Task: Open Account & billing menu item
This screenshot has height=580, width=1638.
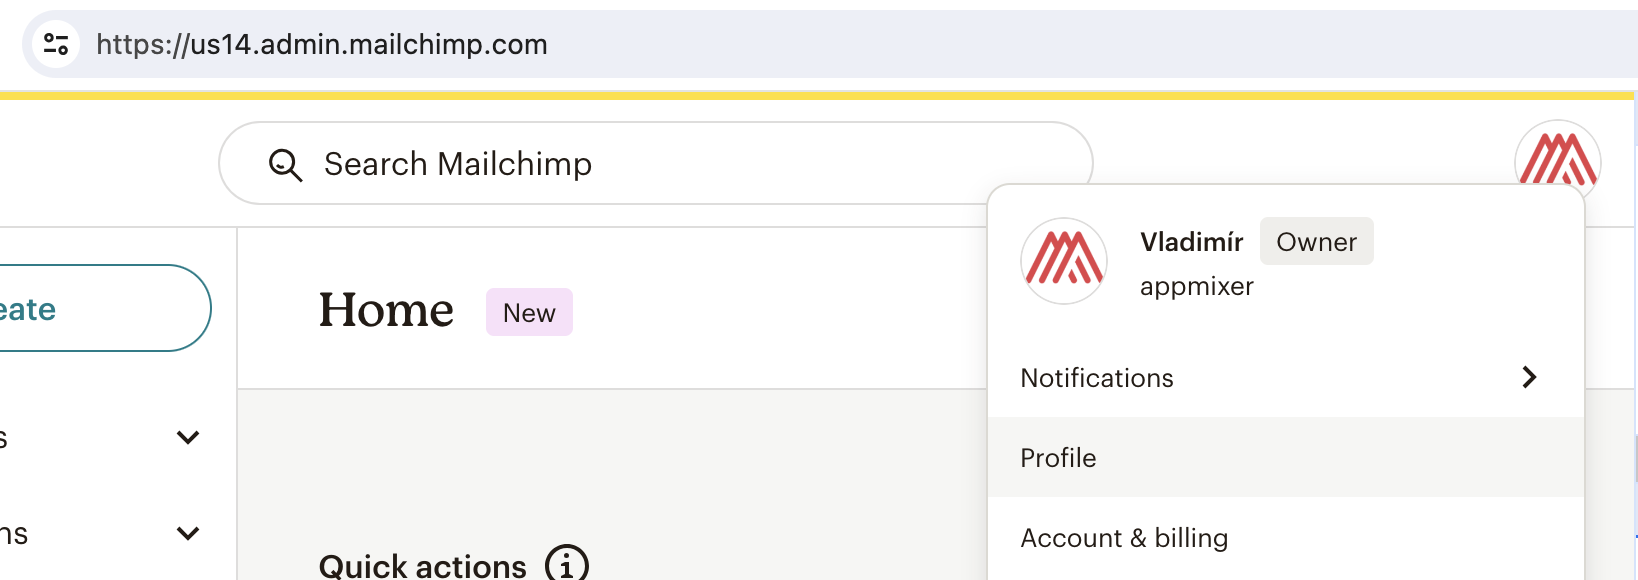Action: [1124, 538]
